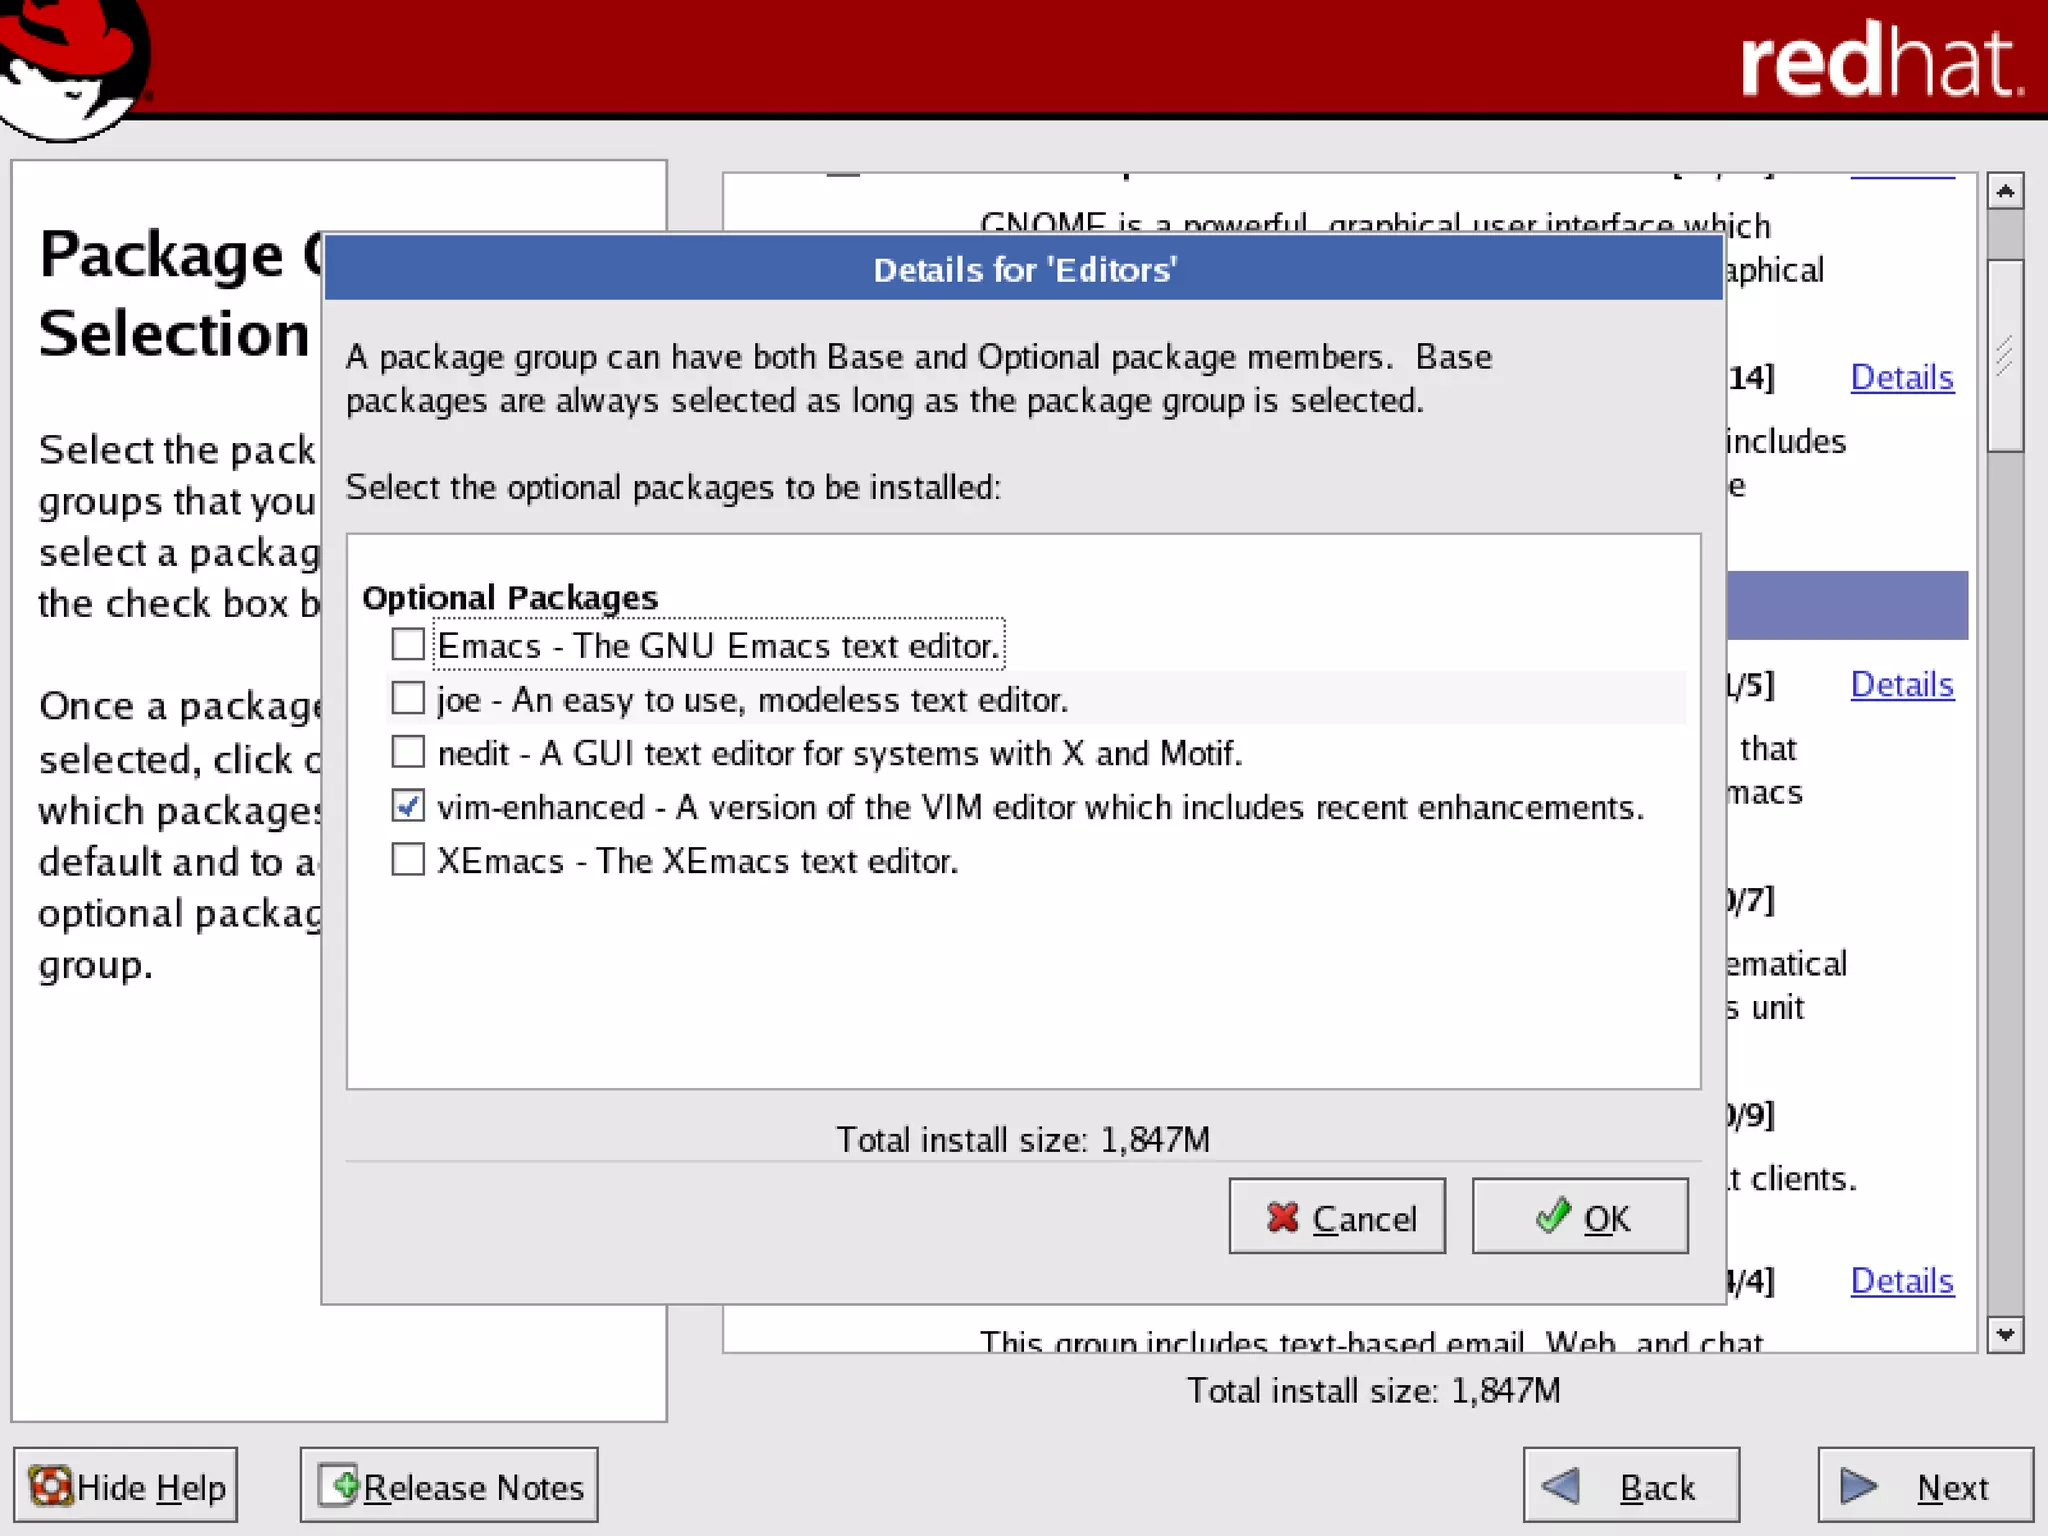Uncheck the vim-enhanced package checkbox
Viewport: 2048px width, 1536px height.
click(x=408, y=806)
